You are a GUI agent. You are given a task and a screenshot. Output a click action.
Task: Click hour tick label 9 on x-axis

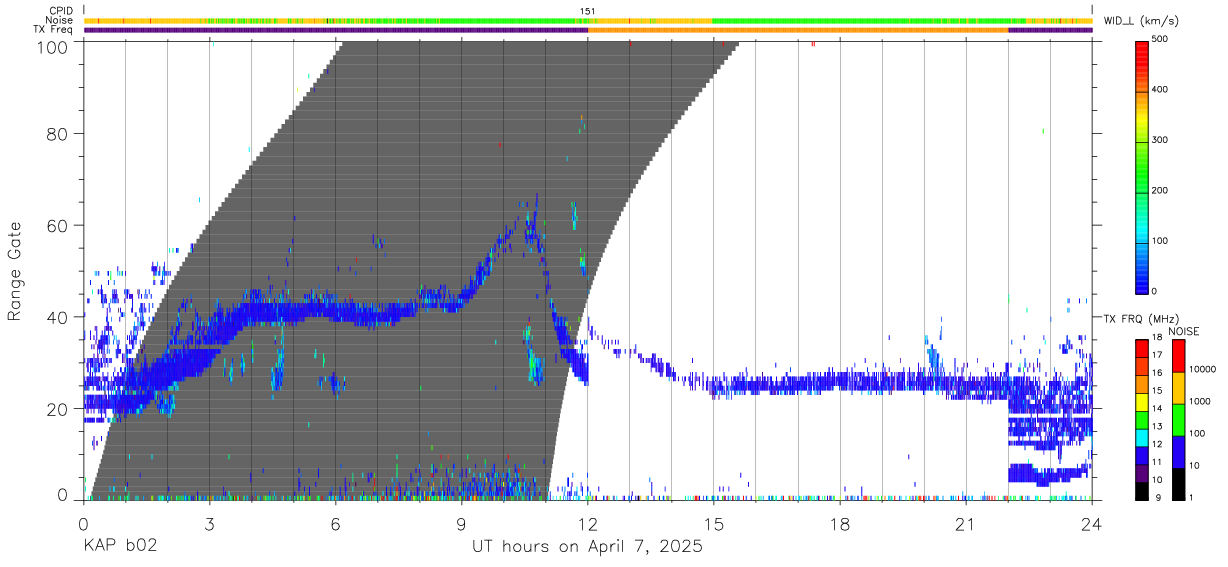coord(461,524)
